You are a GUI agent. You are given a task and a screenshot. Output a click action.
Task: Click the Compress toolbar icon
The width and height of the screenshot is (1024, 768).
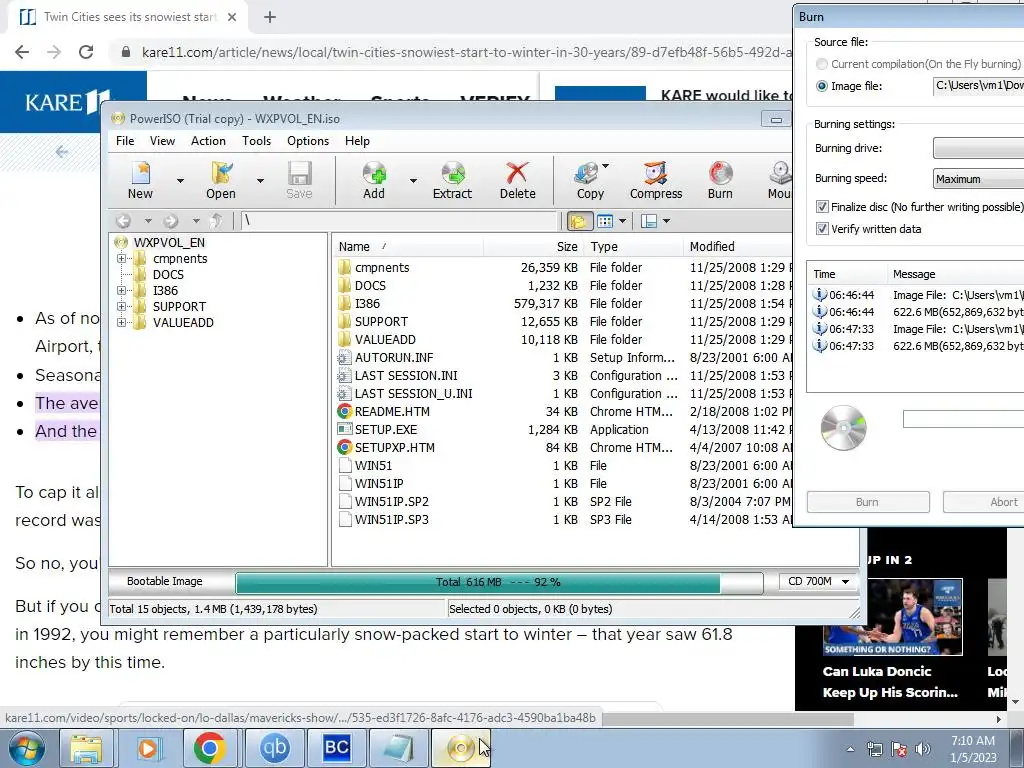coord(656,180)
